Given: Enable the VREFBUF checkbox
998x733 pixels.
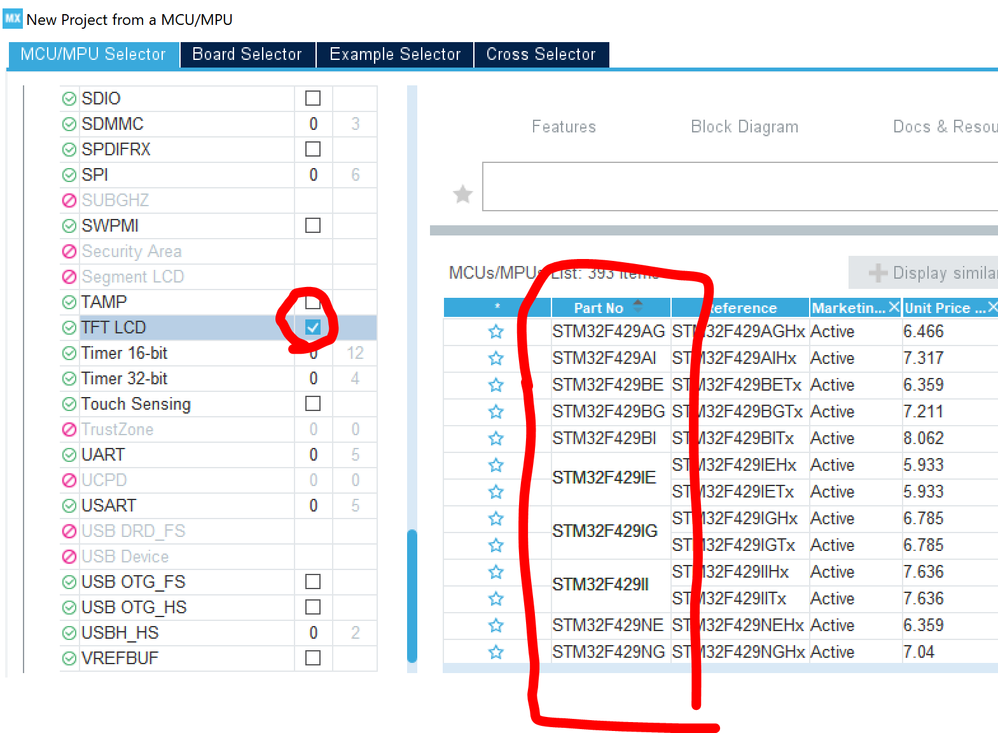Looking at the screenshot, I should click(313, 658).
